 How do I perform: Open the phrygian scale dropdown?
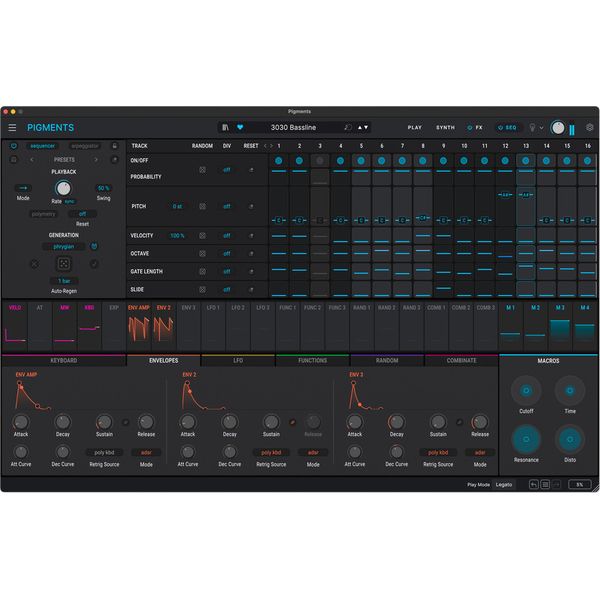(x=63, y=245)
